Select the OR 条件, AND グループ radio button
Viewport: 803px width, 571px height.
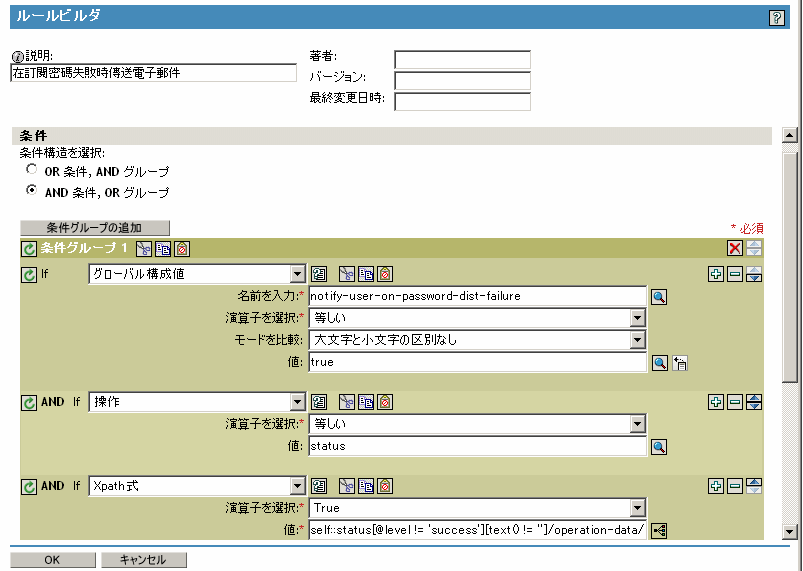click(32, 169)
